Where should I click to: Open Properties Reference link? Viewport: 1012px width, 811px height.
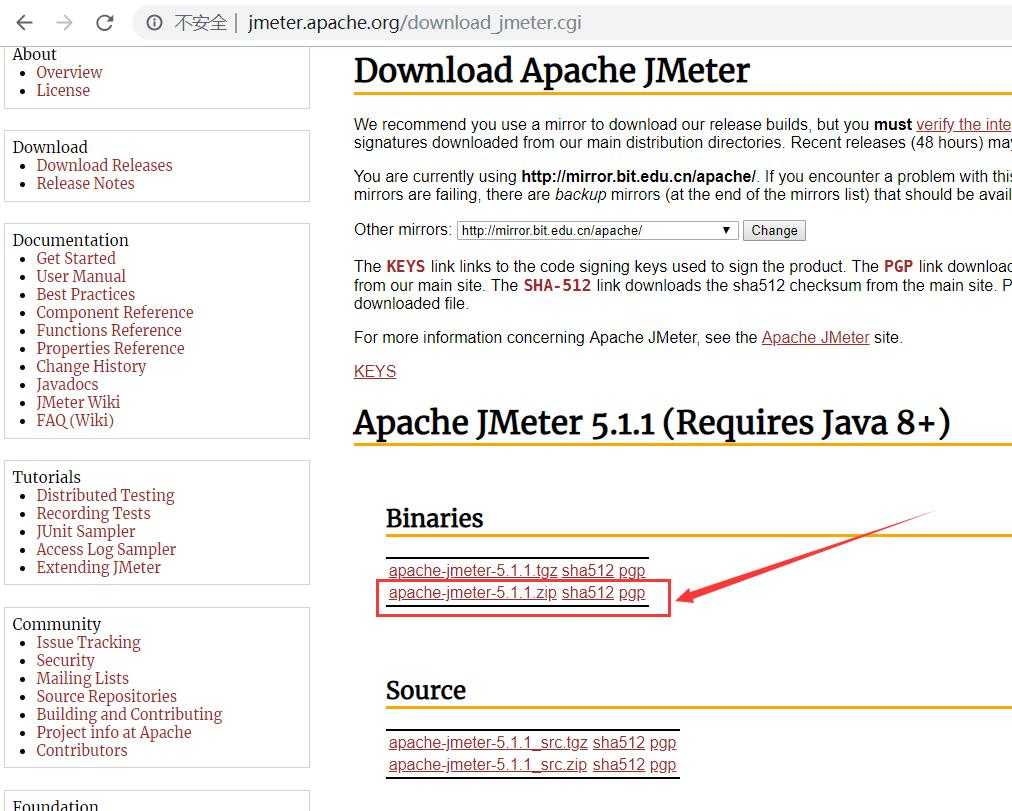(110, 348)
